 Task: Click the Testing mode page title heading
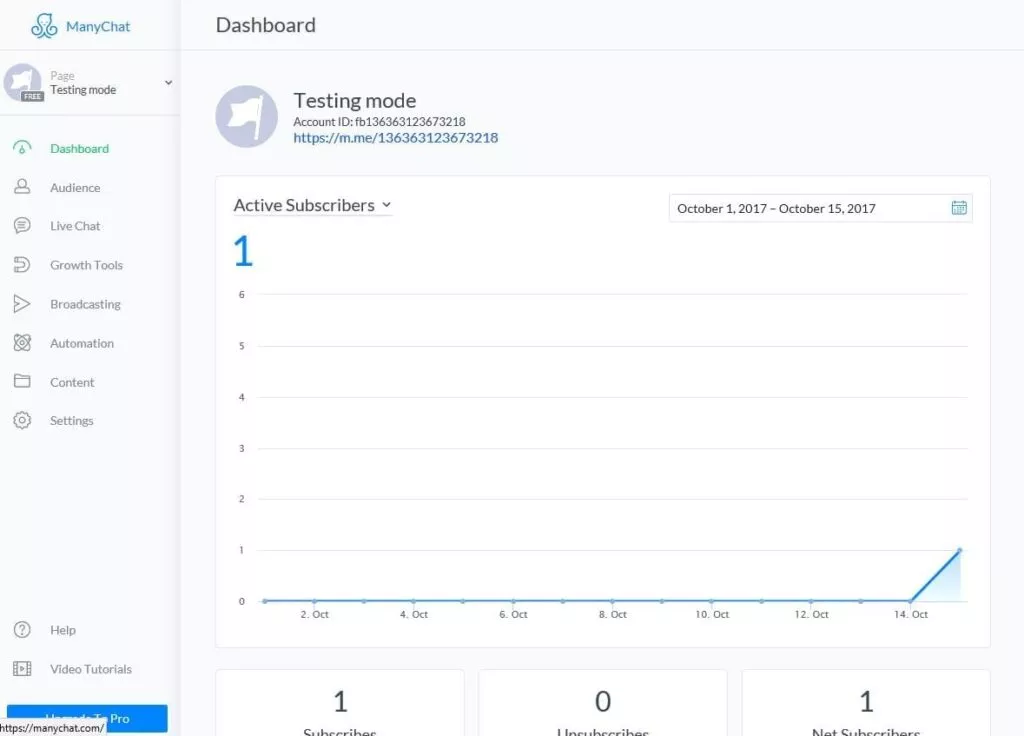tap(355, 101)
